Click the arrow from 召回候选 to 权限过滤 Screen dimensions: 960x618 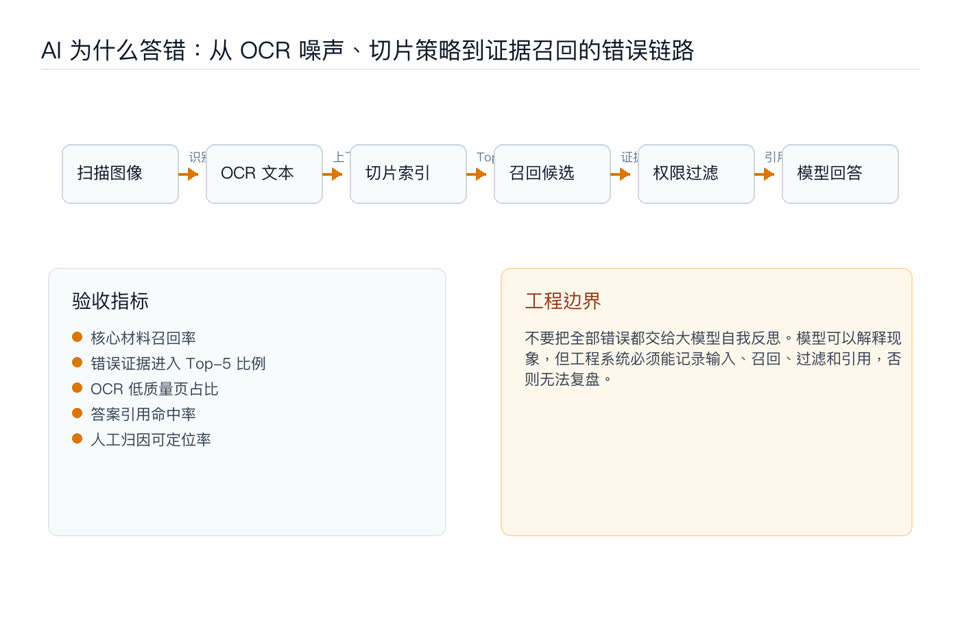620,175
